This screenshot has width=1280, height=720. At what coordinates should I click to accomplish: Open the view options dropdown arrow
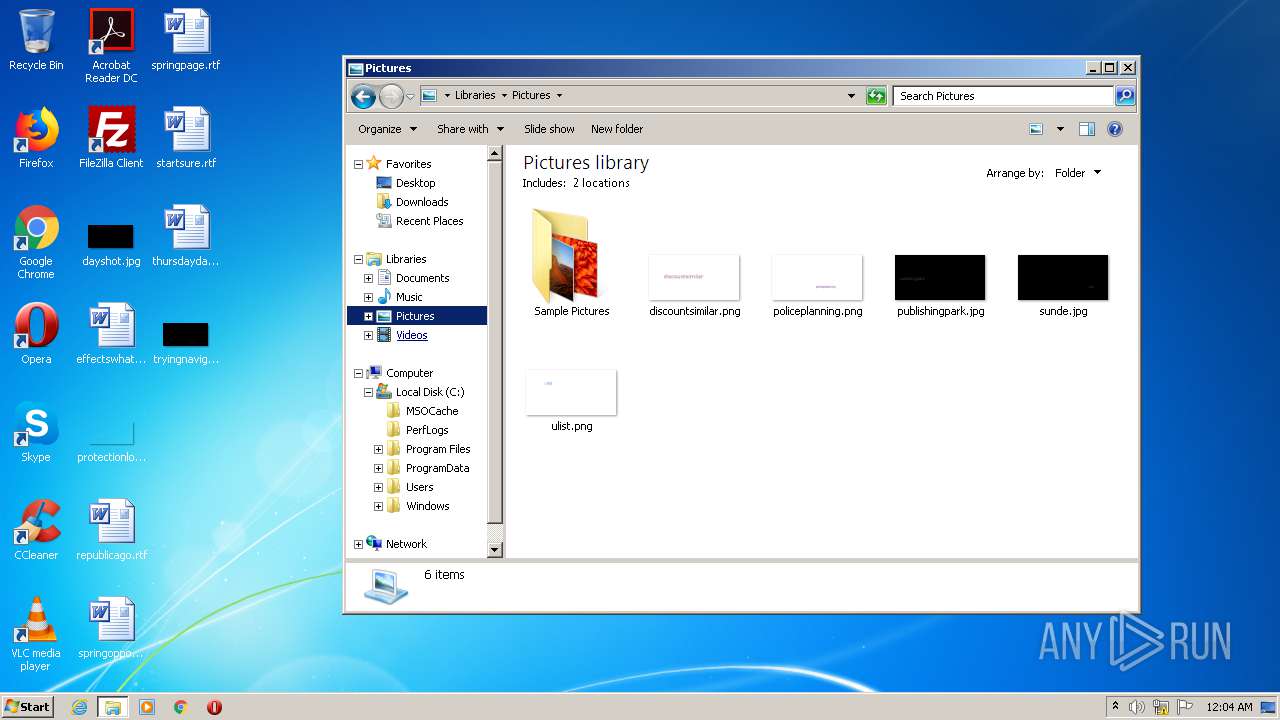(x=1060, y=129)
